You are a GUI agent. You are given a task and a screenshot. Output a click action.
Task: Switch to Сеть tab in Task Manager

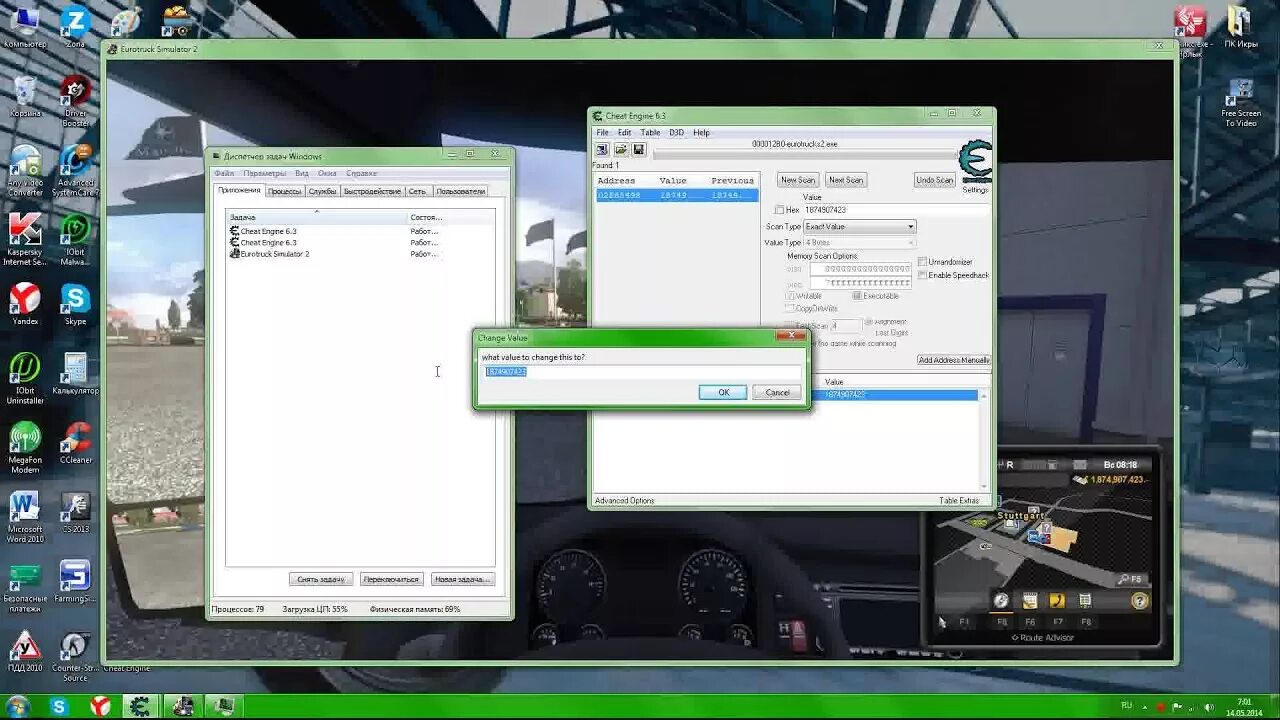tap(417, 191)
